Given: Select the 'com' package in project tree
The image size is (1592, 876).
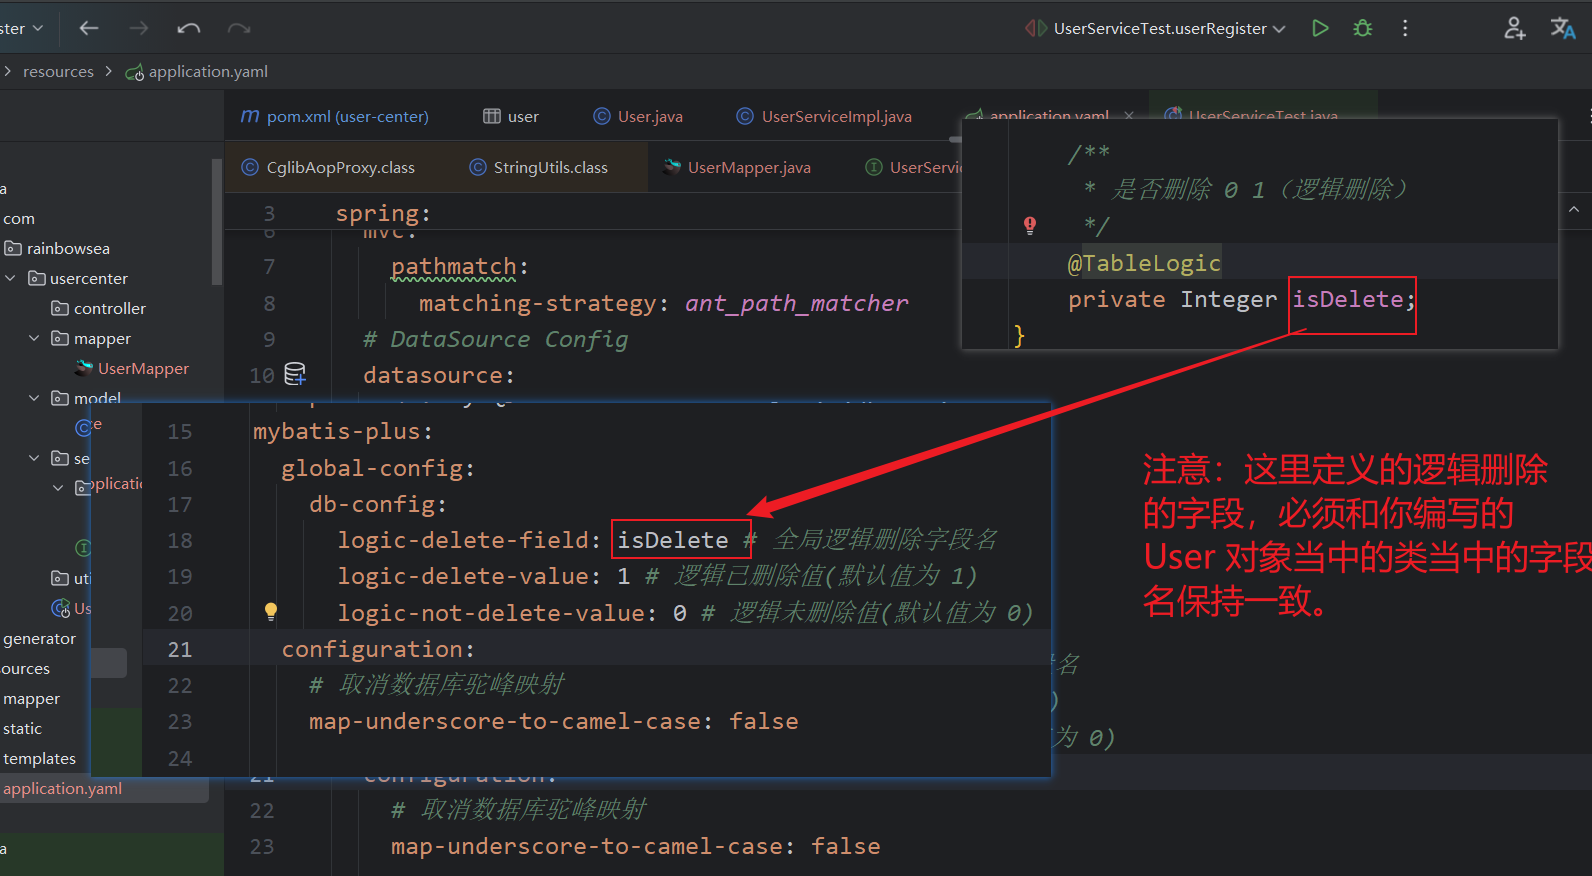Looking at the screenshot, I should (x=19, y=218).
